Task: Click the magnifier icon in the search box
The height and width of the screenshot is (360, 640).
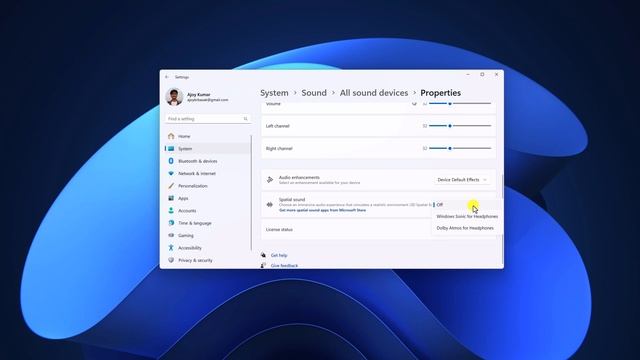Action: 246,119
